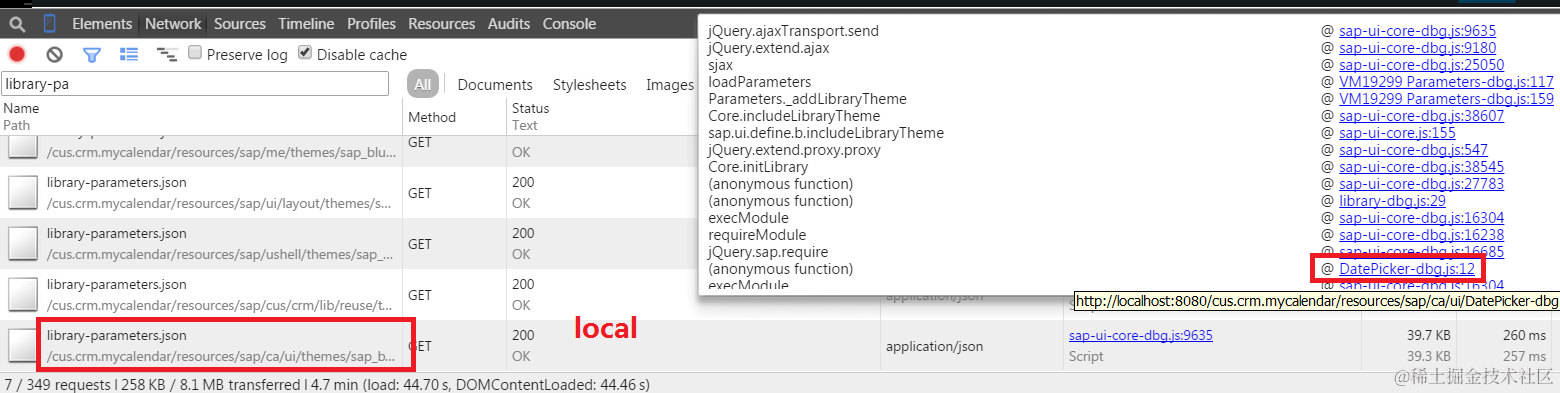Open sap-ui-core-dbg.js:547 link
The height and width of the screenshot is (393, 1560).
[1413, 150]
